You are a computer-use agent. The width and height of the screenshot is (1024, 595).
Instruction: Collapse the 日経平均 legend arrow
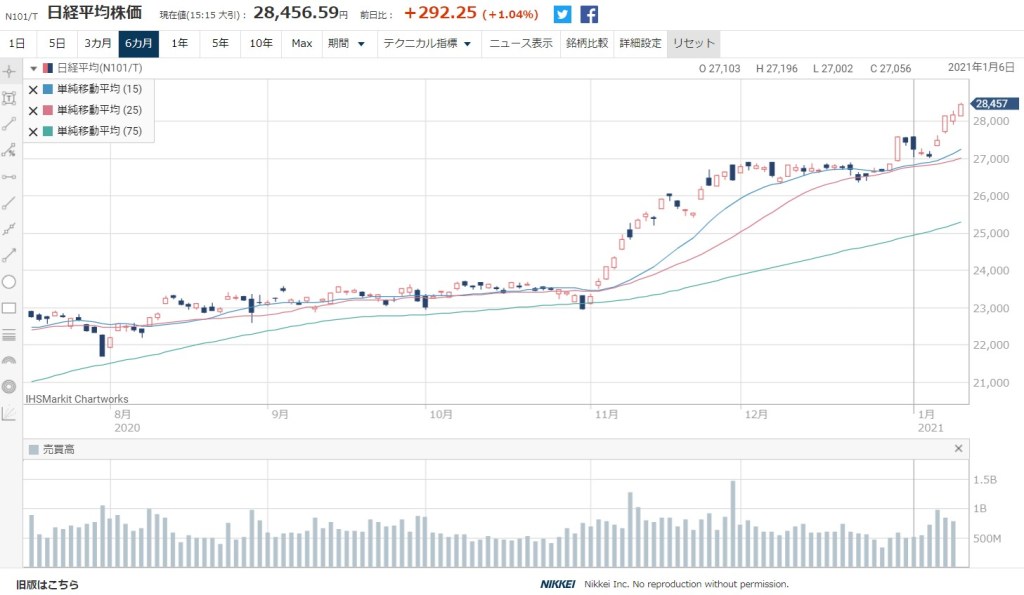click(33, 69)
